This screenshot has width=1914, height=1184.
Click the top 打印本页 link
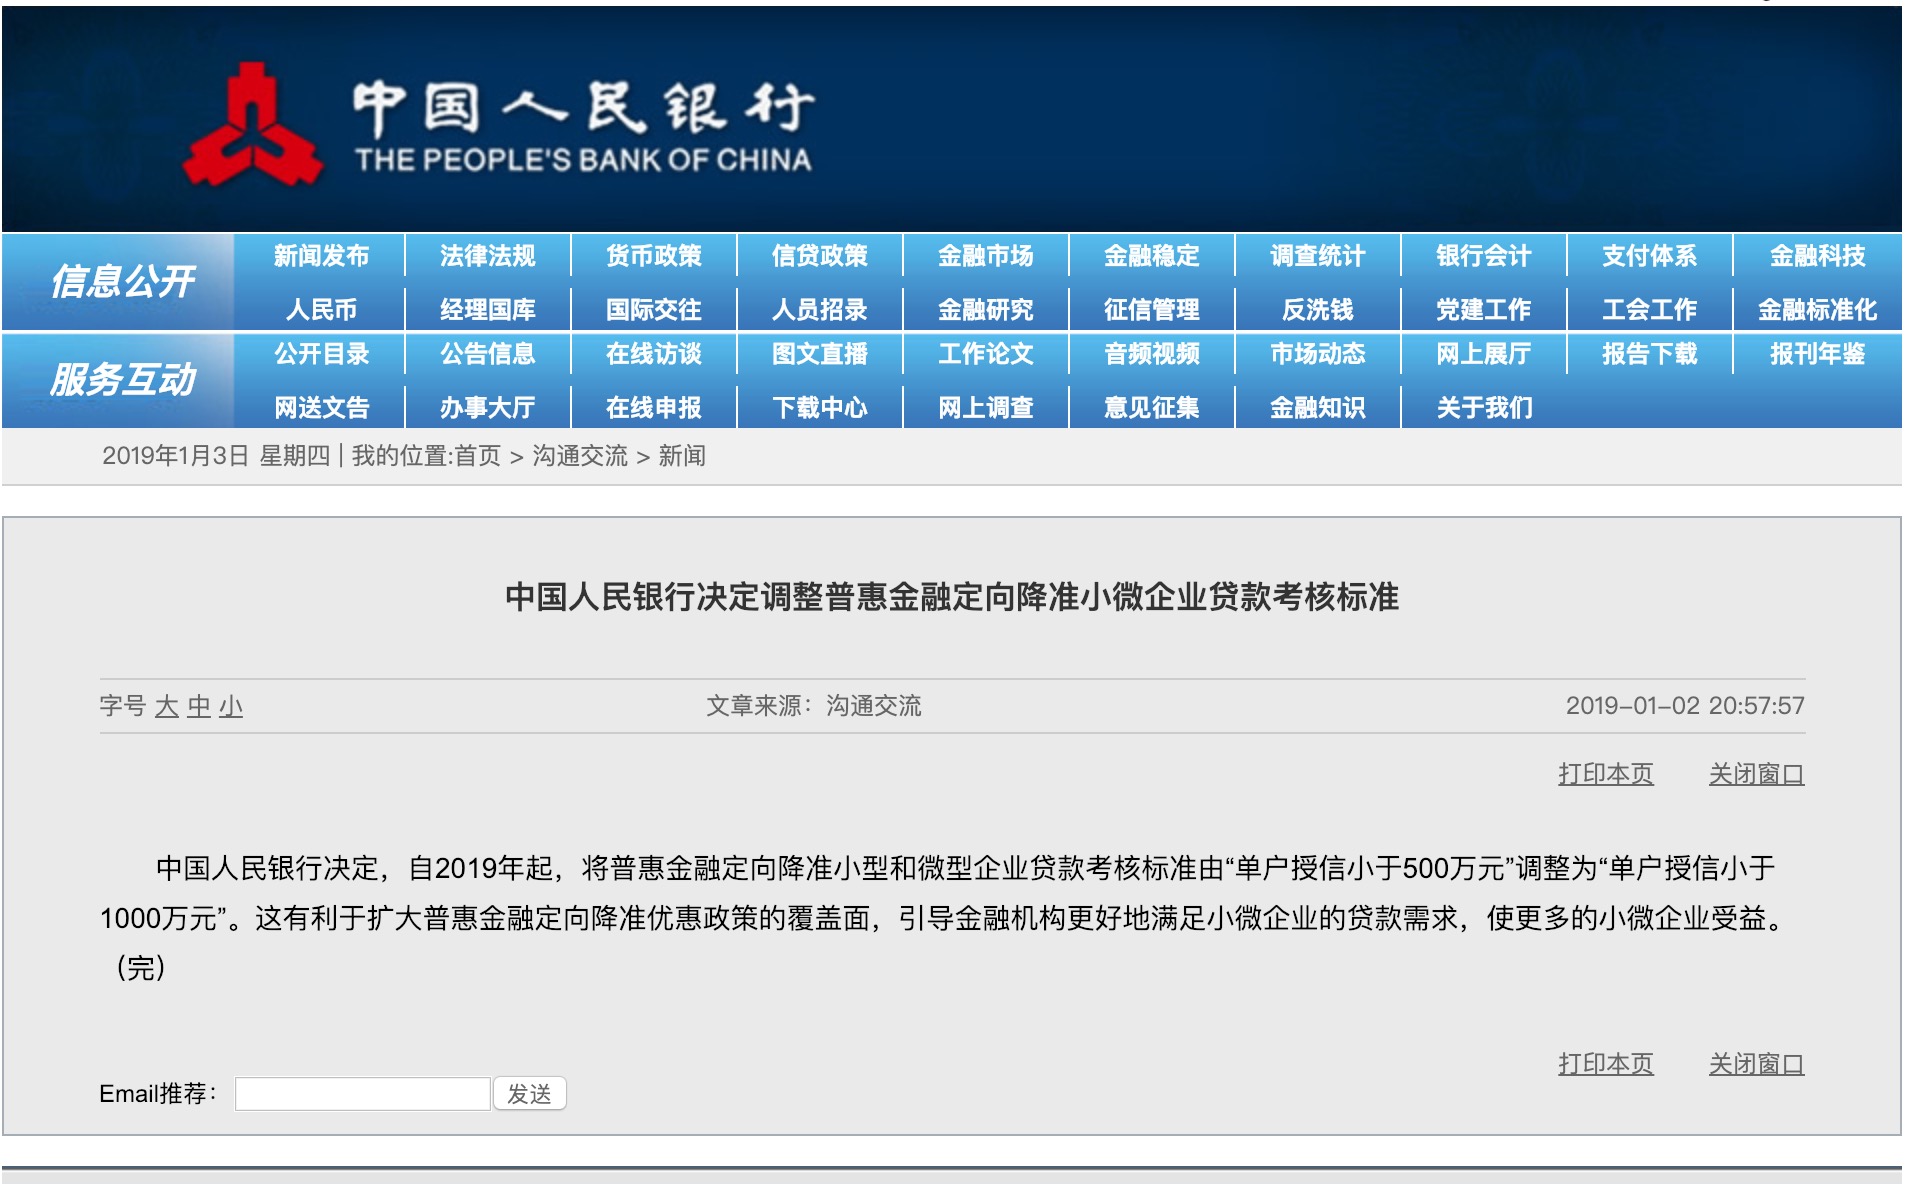pyautogui.click(x=1605, y=774)
